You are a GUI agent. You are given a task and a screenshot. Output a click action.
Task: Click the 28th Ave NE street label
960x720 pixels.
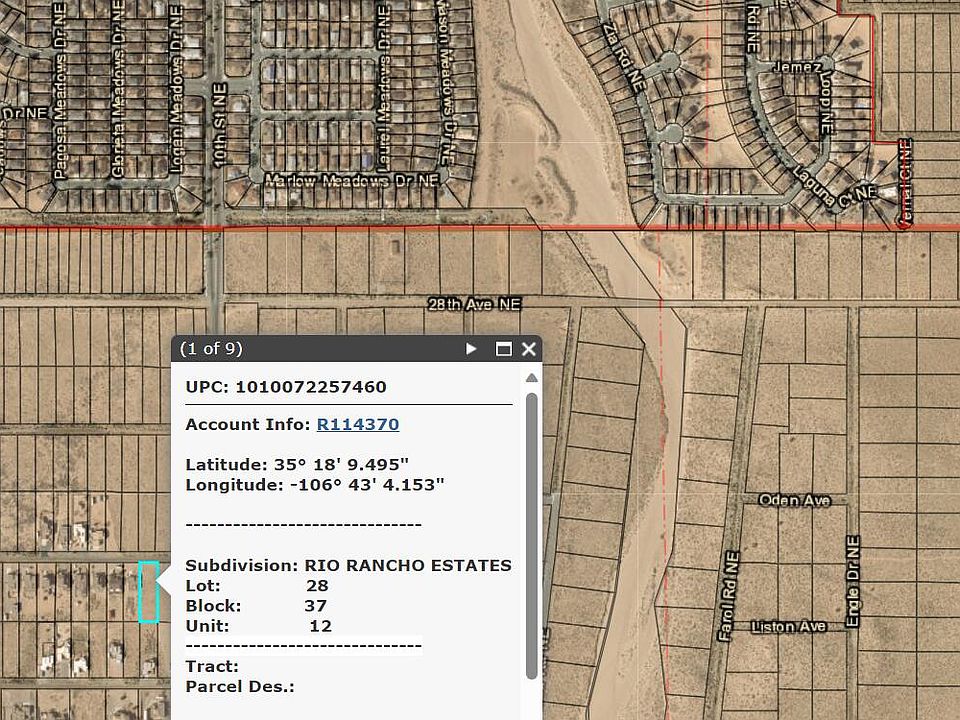[474, 304]
